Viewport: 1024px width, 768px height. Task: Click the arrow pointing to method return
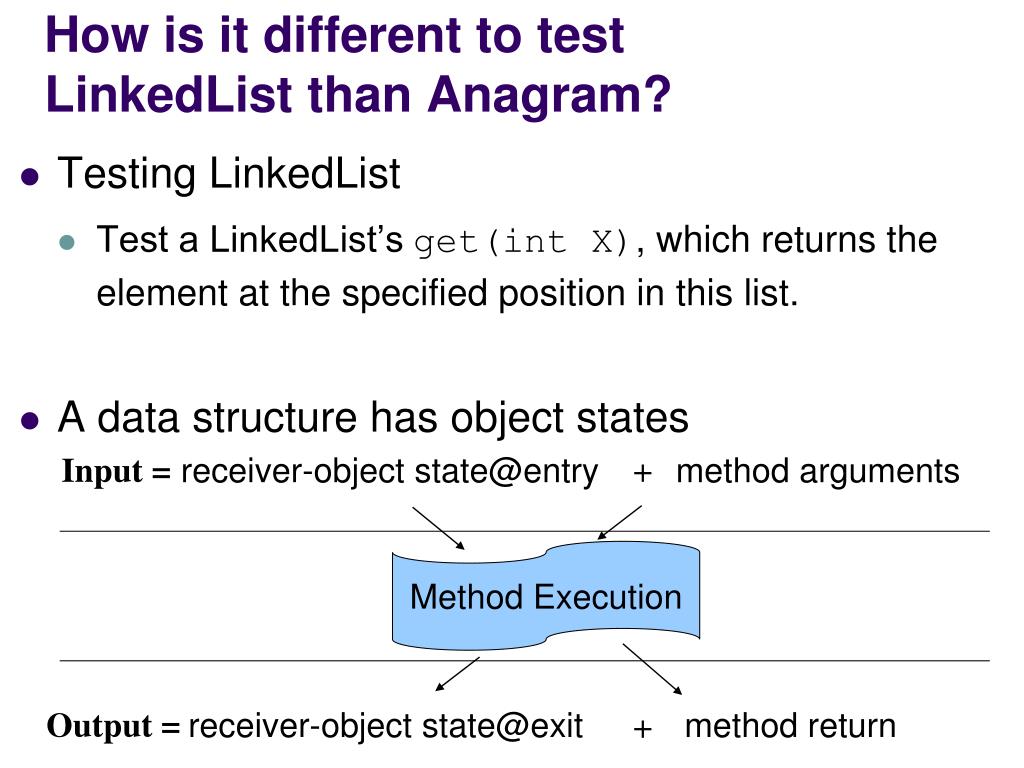click(x=652, y=669)
